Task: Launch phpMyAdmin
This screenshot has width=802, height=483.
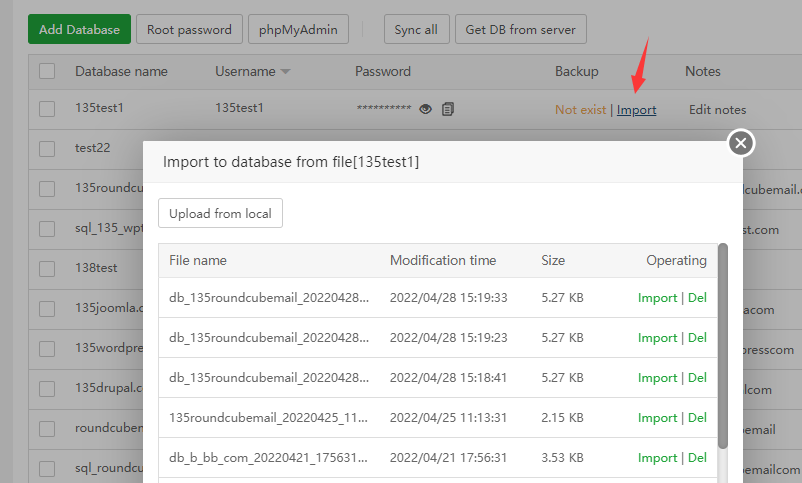Action: pos(298,30)
